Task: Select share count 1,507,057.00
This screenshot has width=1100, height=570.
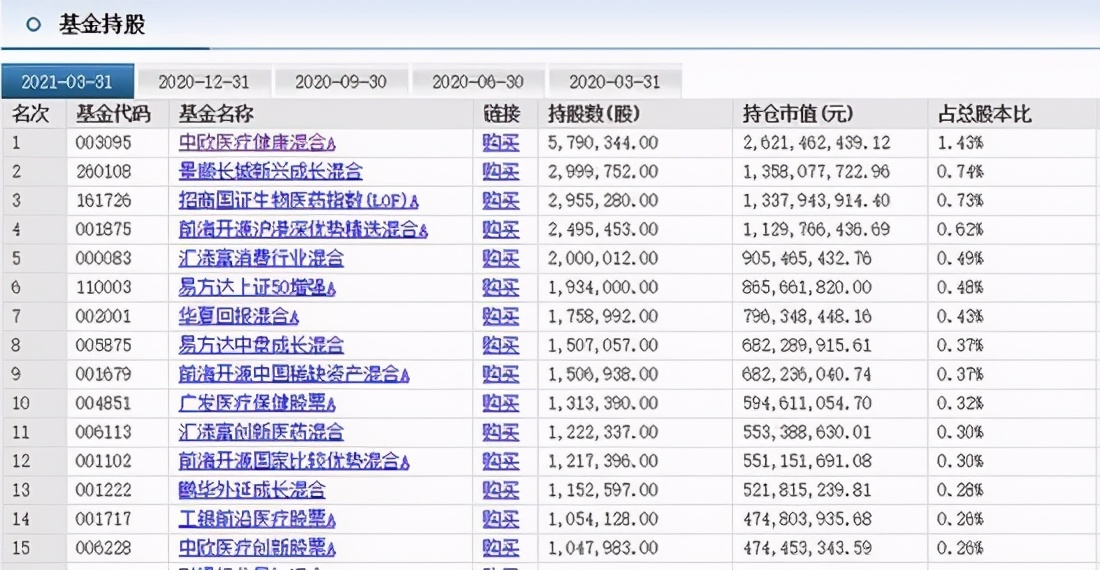Action: [x=603, y=345]
